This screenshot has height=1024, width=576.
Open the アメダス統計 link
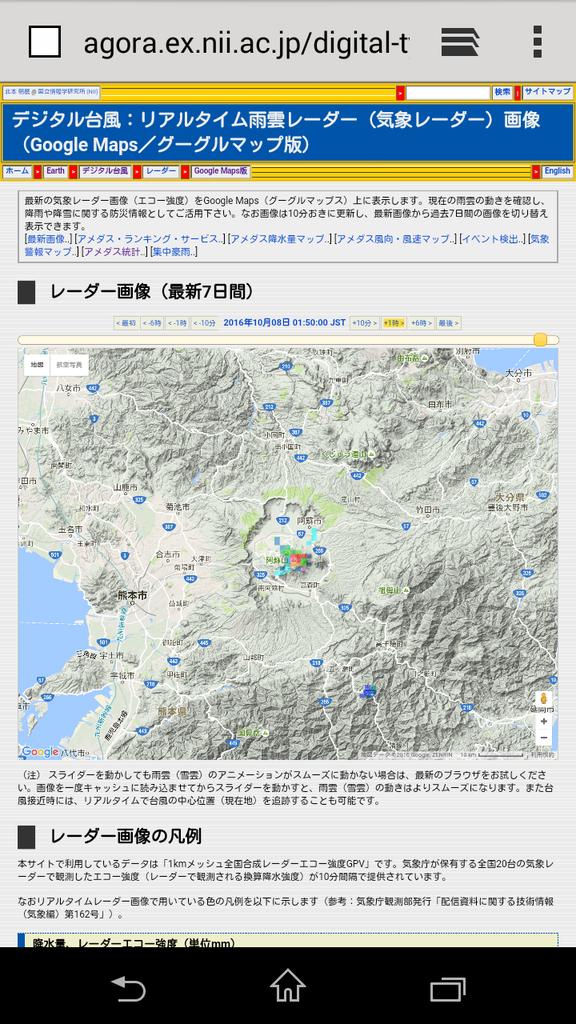(x=114, y=251)
